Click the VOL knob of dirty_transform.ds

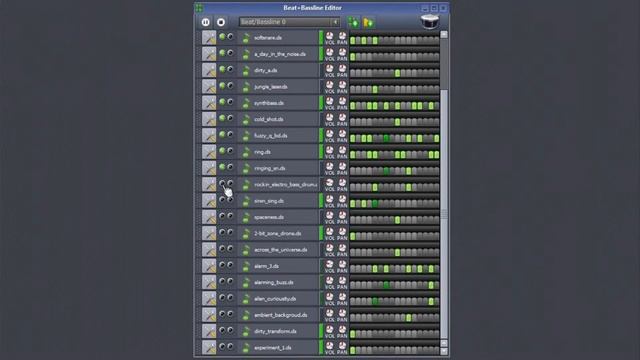point(329,330)
